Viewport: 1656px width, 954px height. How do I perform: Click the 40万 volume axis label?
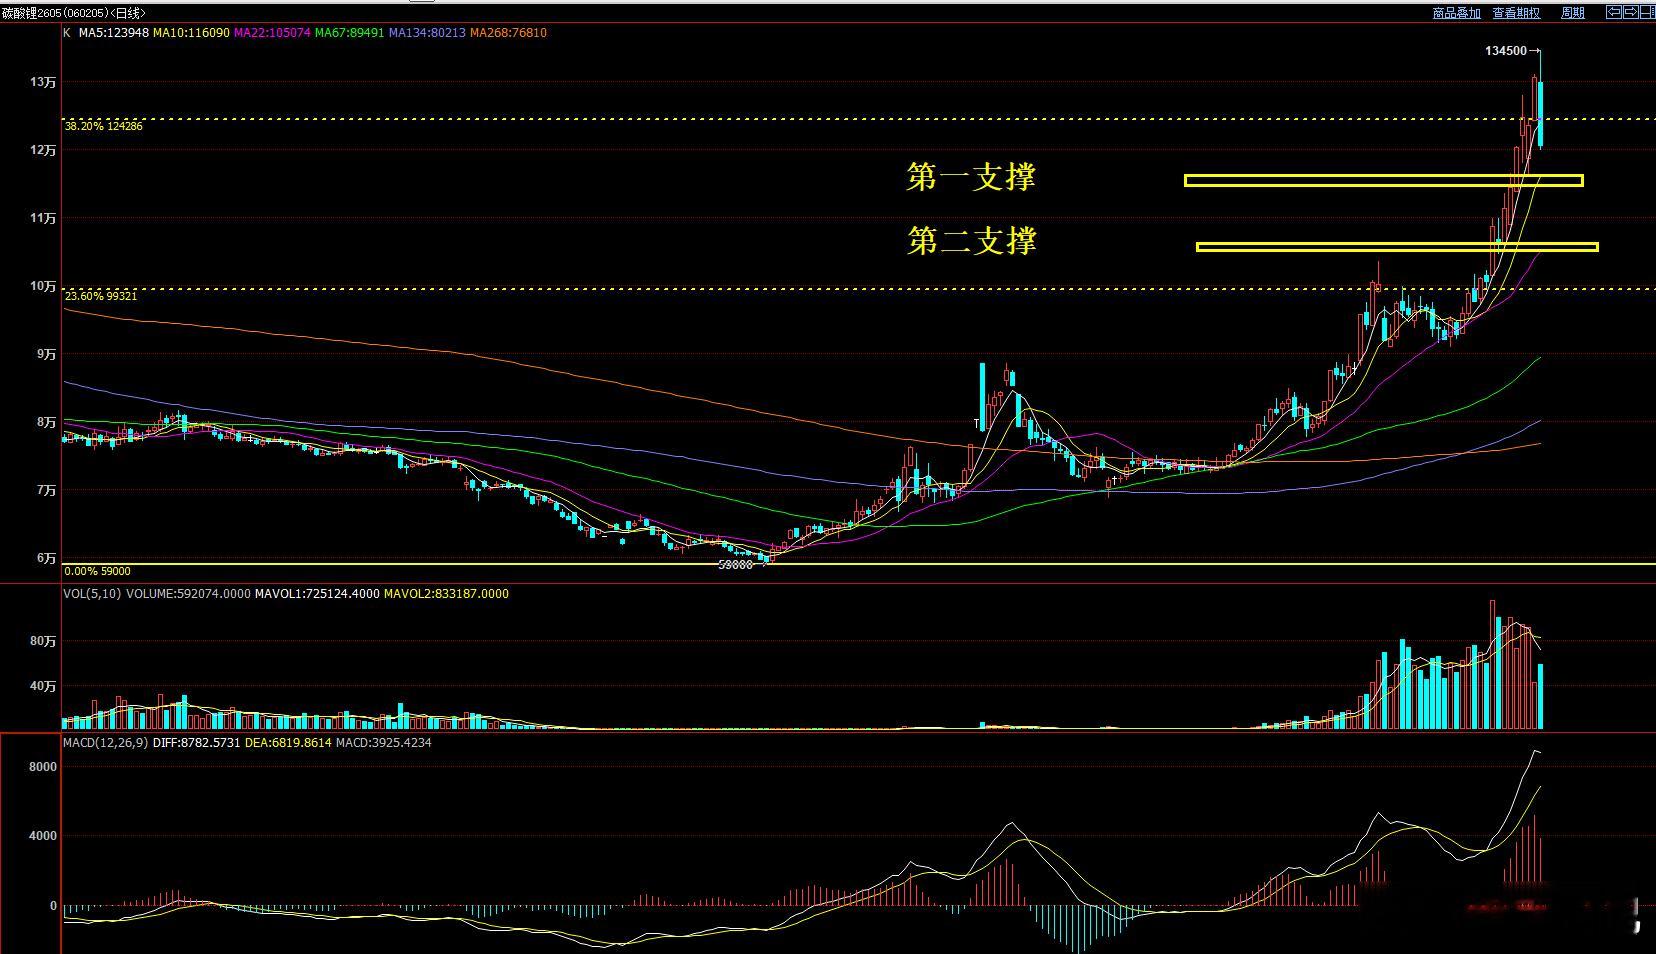[x=43, y=686]
